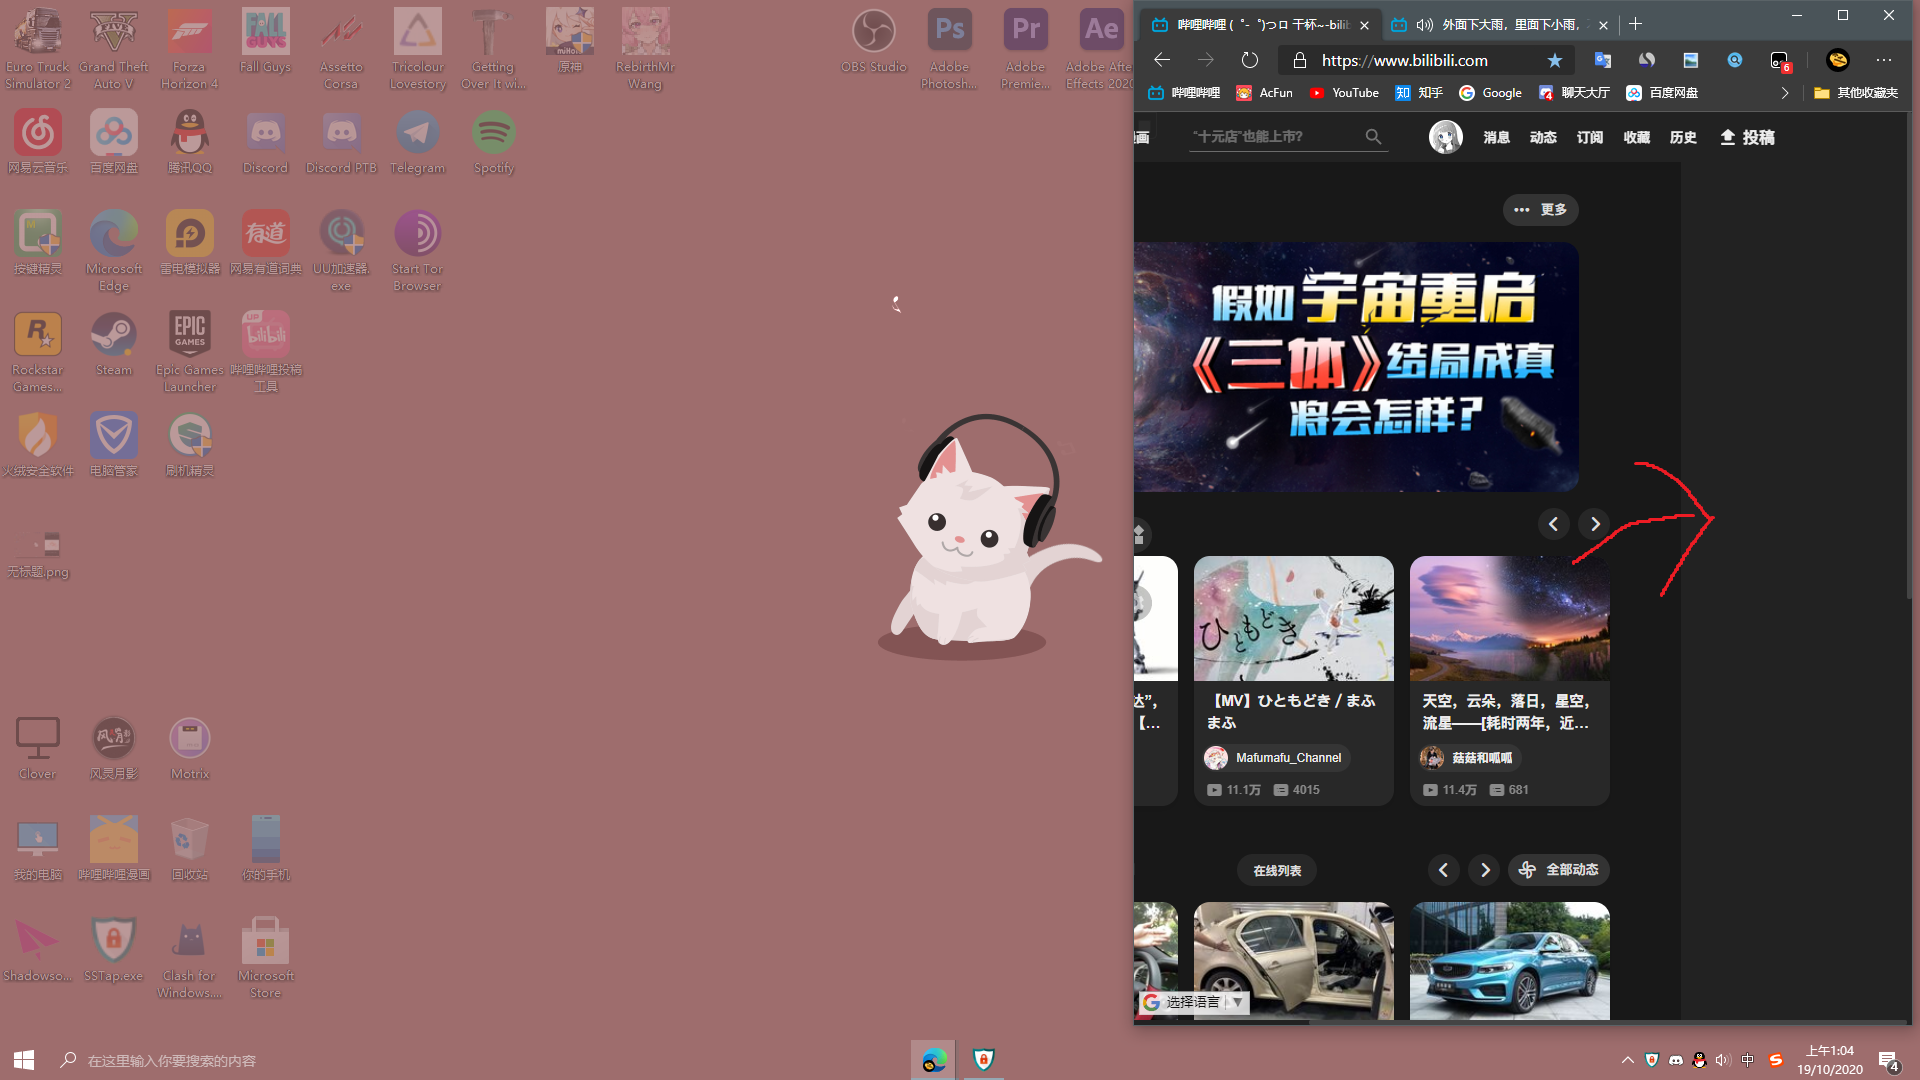1920x1080 pixels.
Task: Open the 天空，云朵，落日 video thumbnail
Action: (1510, 619)
